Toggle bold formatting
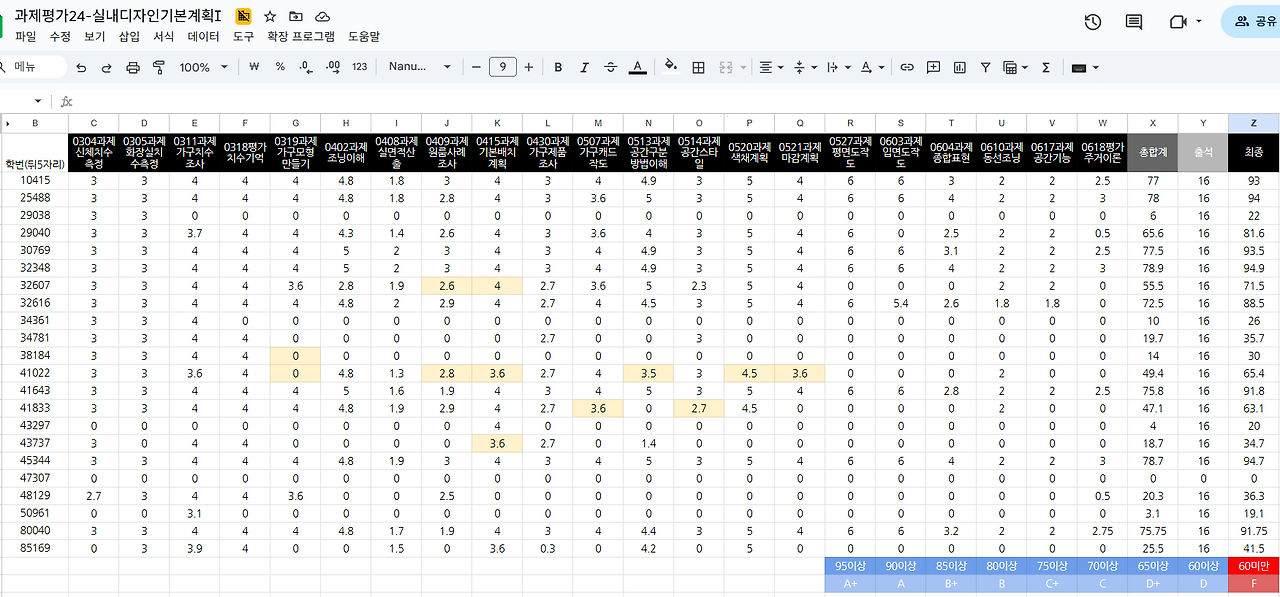The width and height of the screenshot is (1280, 597). [558, 67]
